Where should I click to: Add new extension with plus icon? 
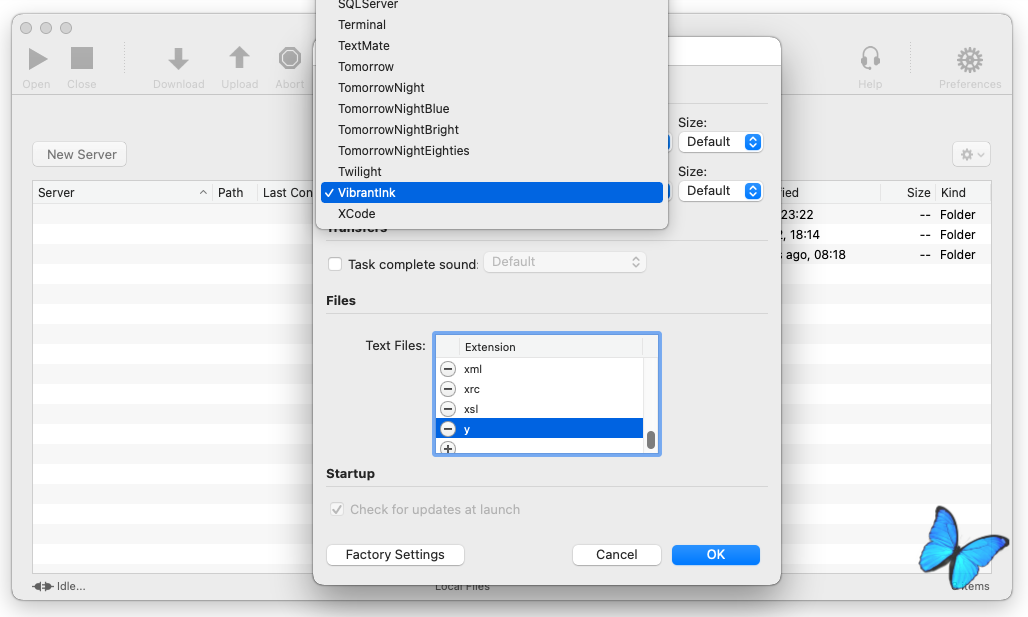[448, 448]
